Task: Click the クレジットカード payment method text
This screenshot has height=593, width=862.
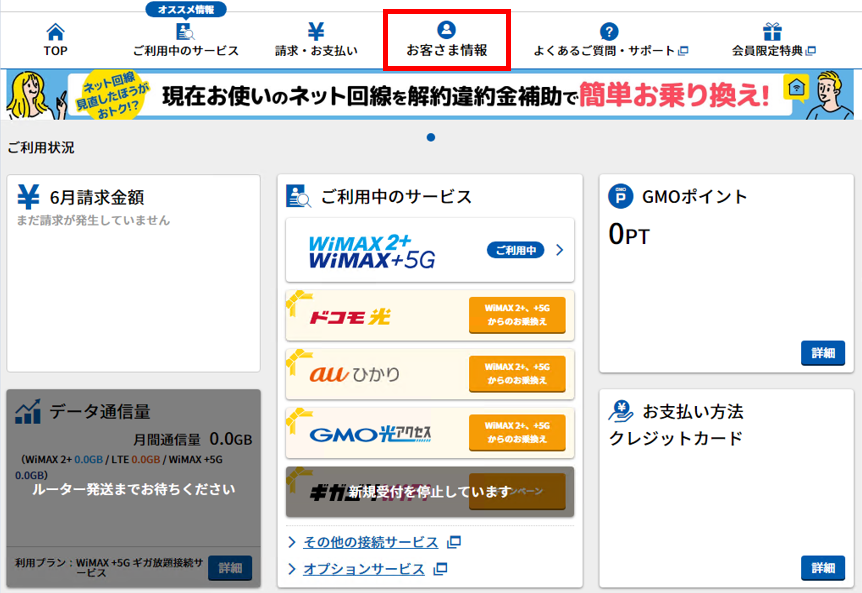Action: 676,438
